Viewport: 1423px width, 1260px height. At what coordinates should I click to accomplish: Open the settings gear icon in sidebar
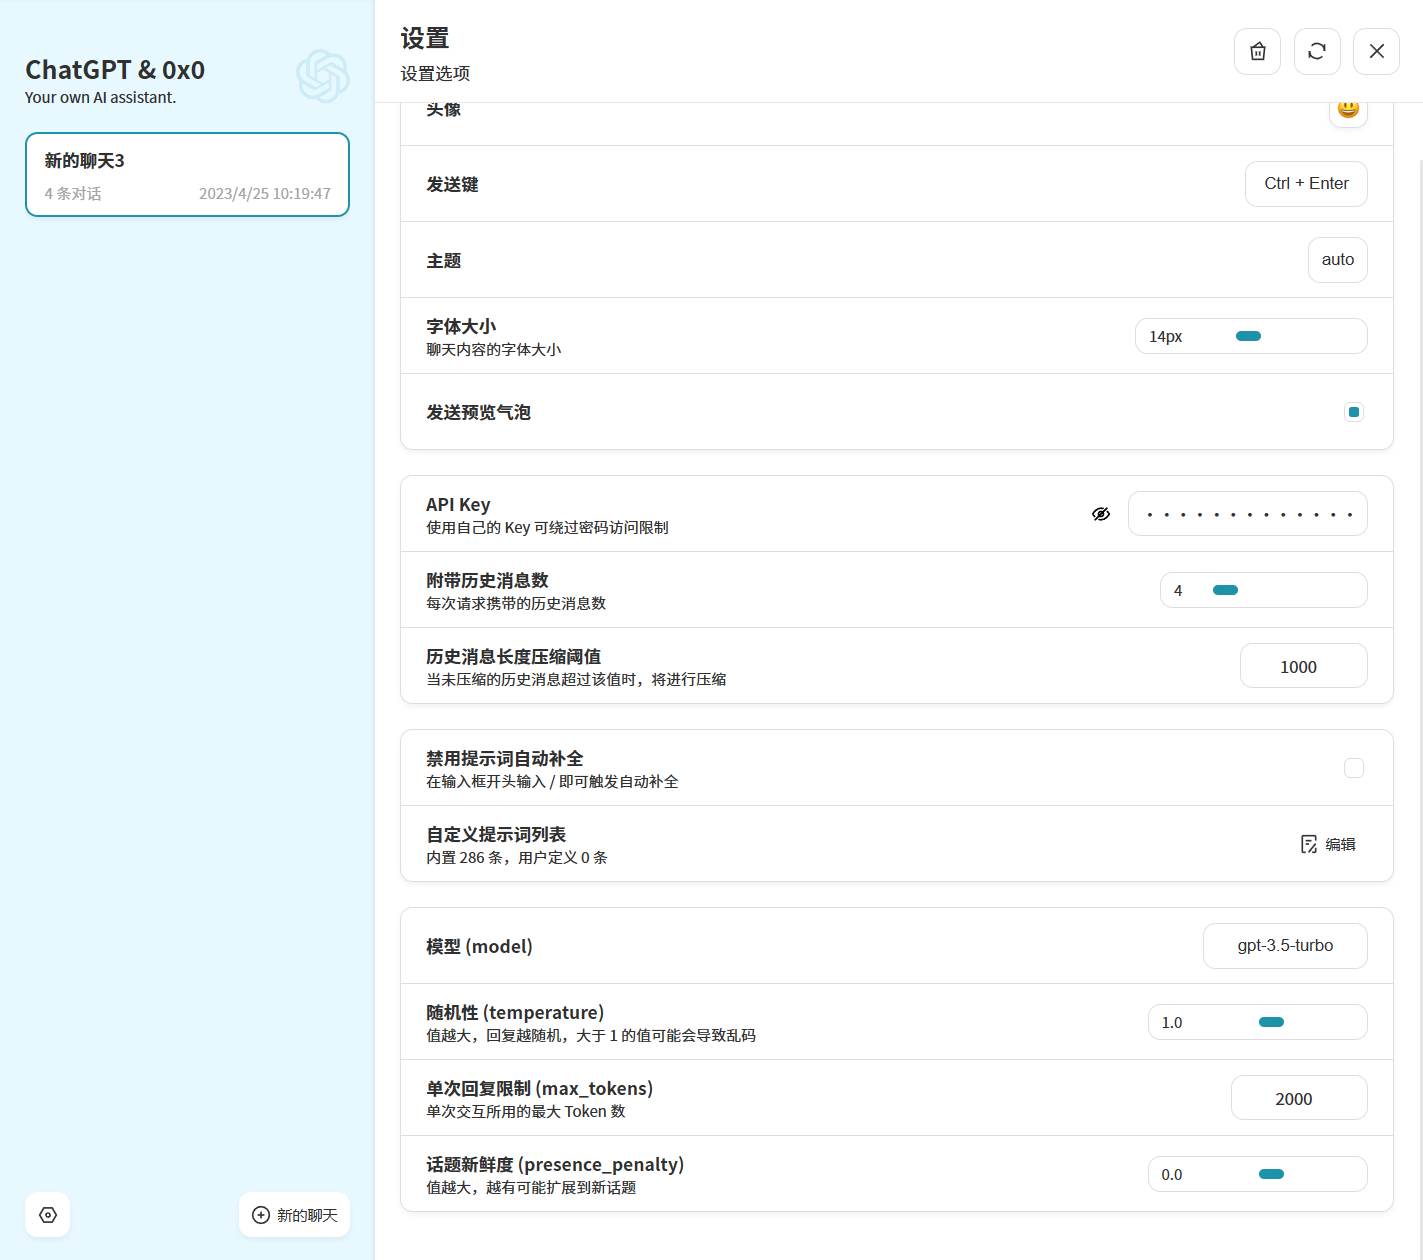pyautogui.click(x=47, y=1214)
